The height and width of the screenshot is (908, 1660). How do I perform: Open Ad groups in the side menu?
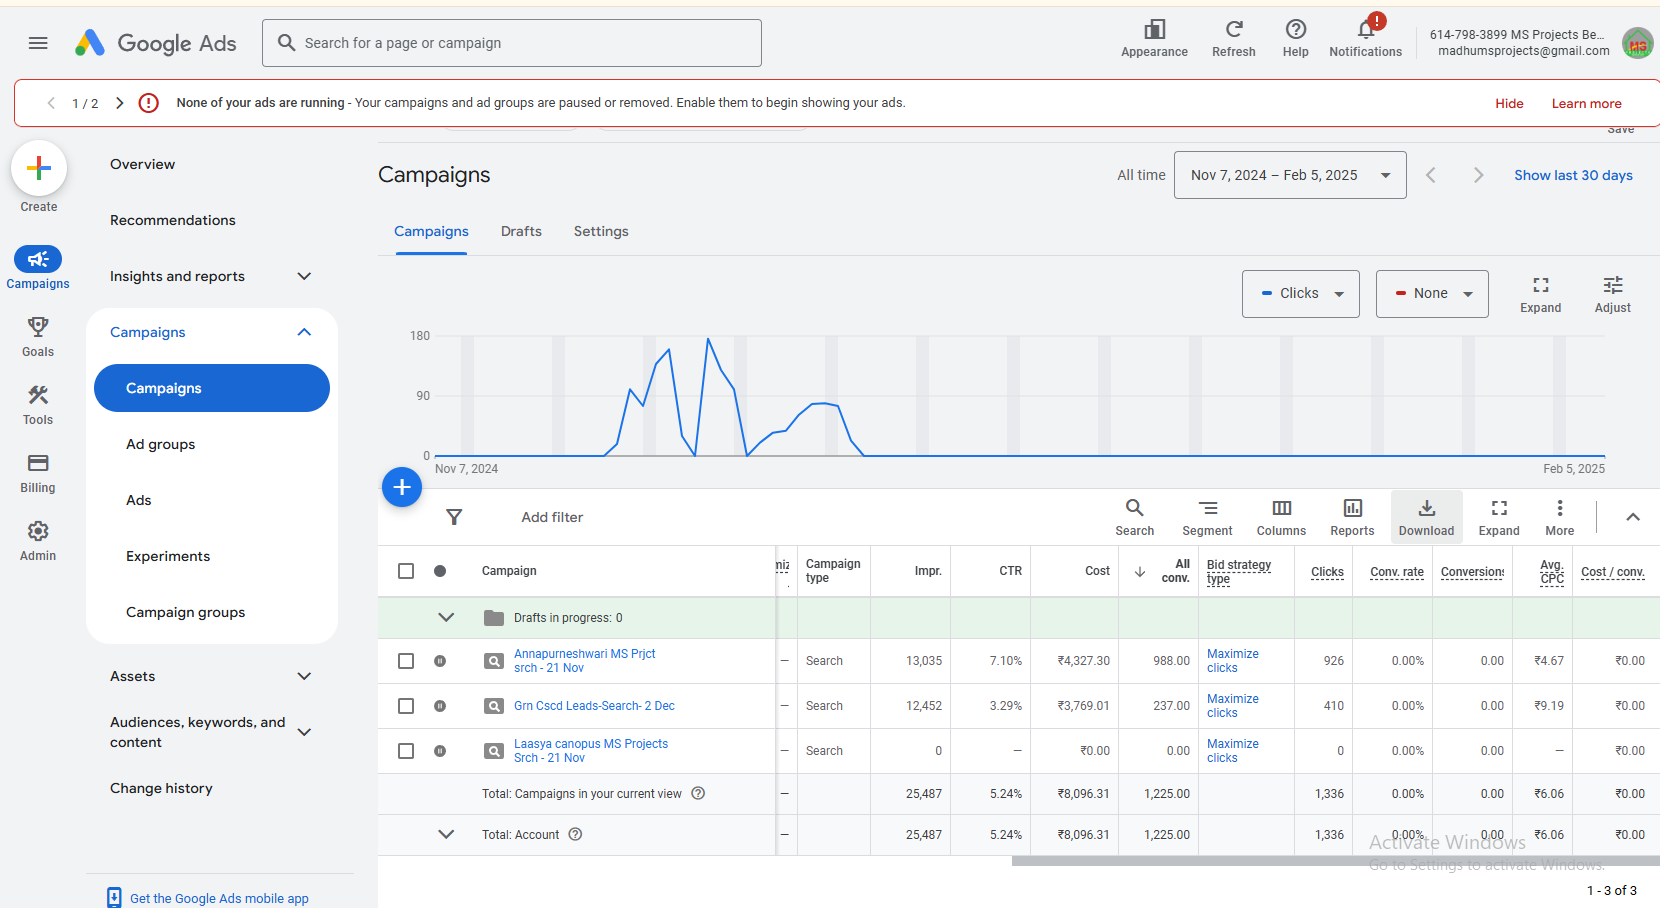(161, 444)
